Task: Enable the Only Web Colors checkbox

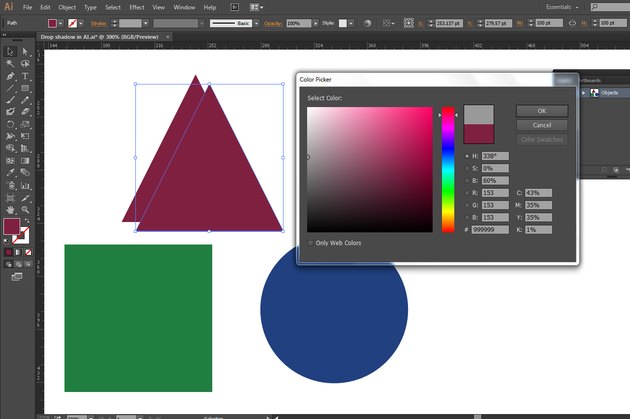Action: pos(311,243)
